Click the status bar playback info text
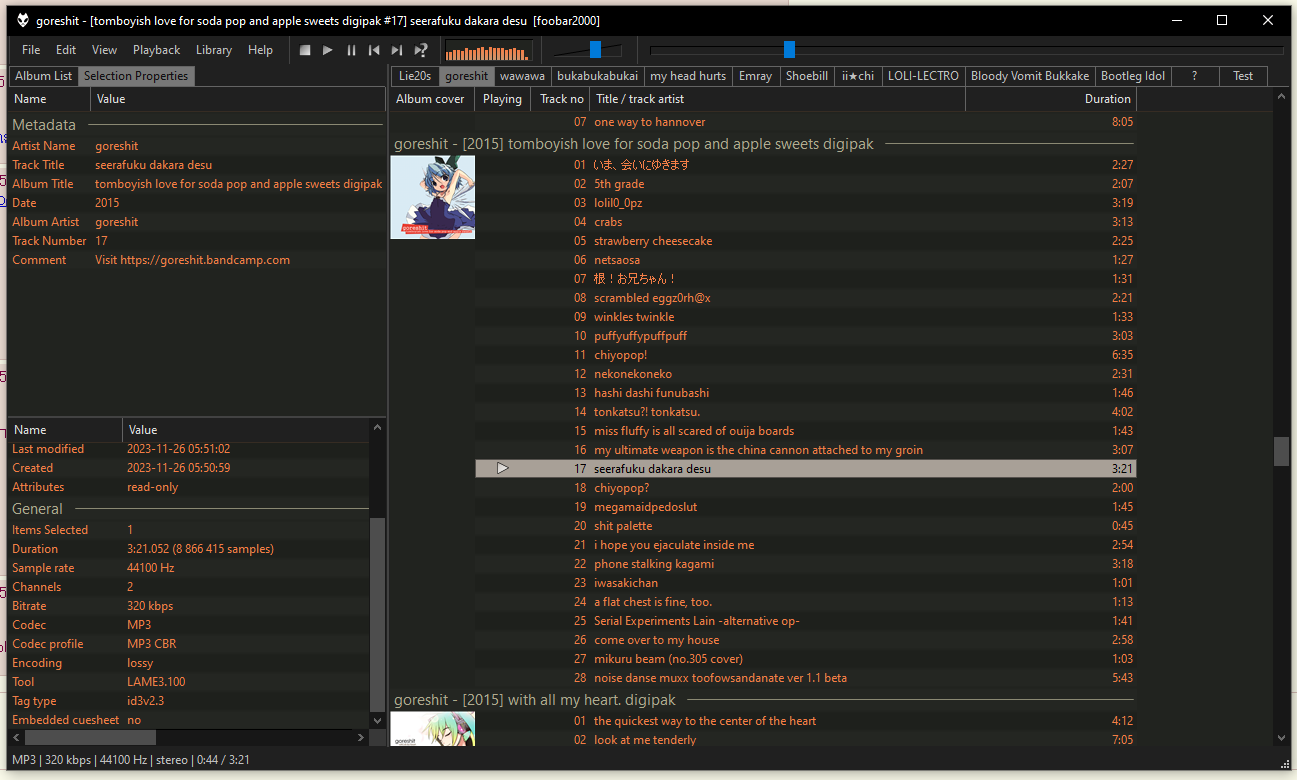The height and width of the screenshot is (780, 1297). pos(131,760)
